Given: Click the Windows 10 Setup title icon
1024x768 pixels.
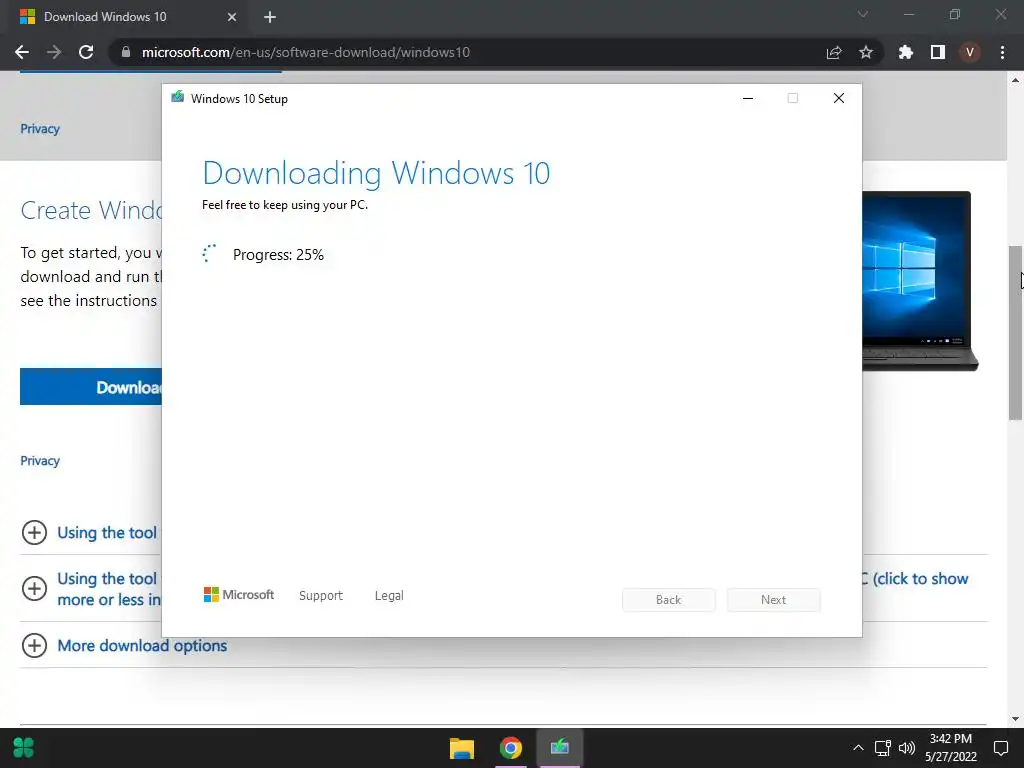Looking at the screenshot, I should click(178, 97).
